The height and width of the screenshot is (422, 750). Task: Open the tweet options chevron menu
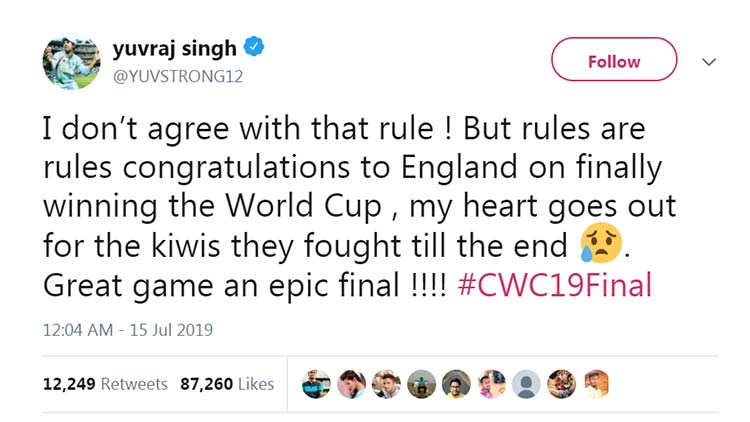click(x=709, y=62)
